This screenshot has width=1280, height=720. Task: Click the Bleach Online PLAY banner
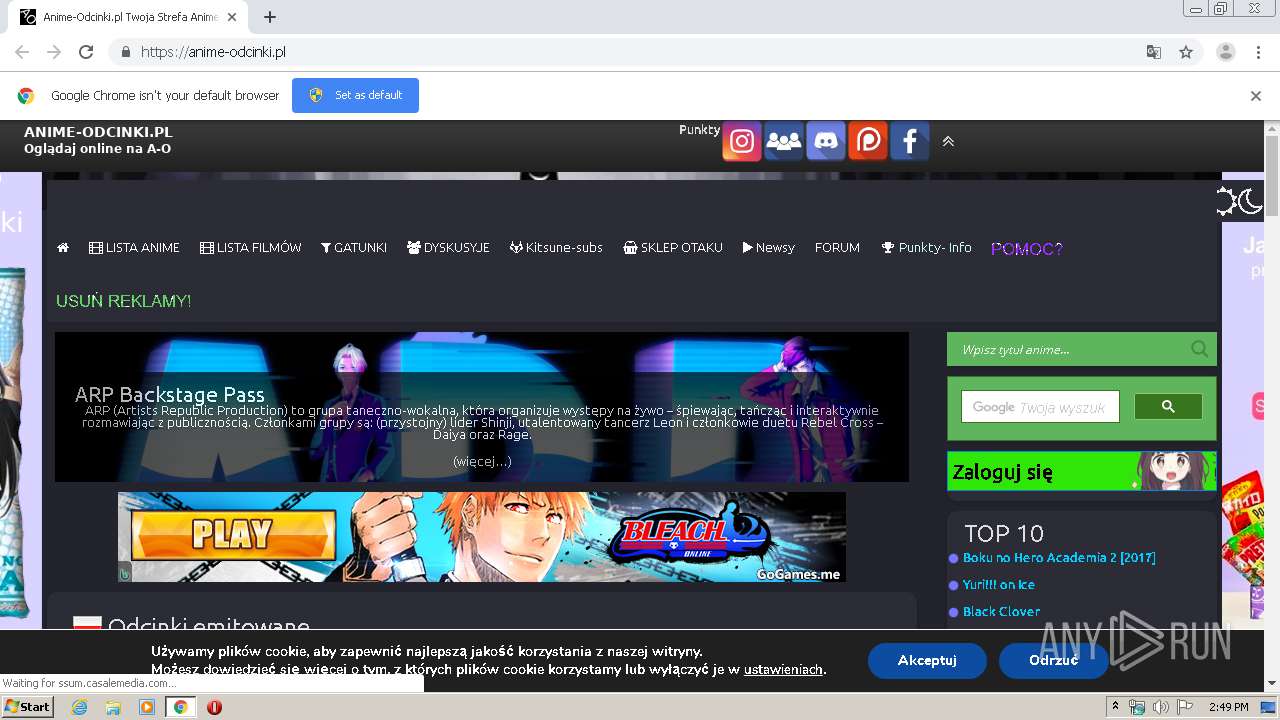482,537
